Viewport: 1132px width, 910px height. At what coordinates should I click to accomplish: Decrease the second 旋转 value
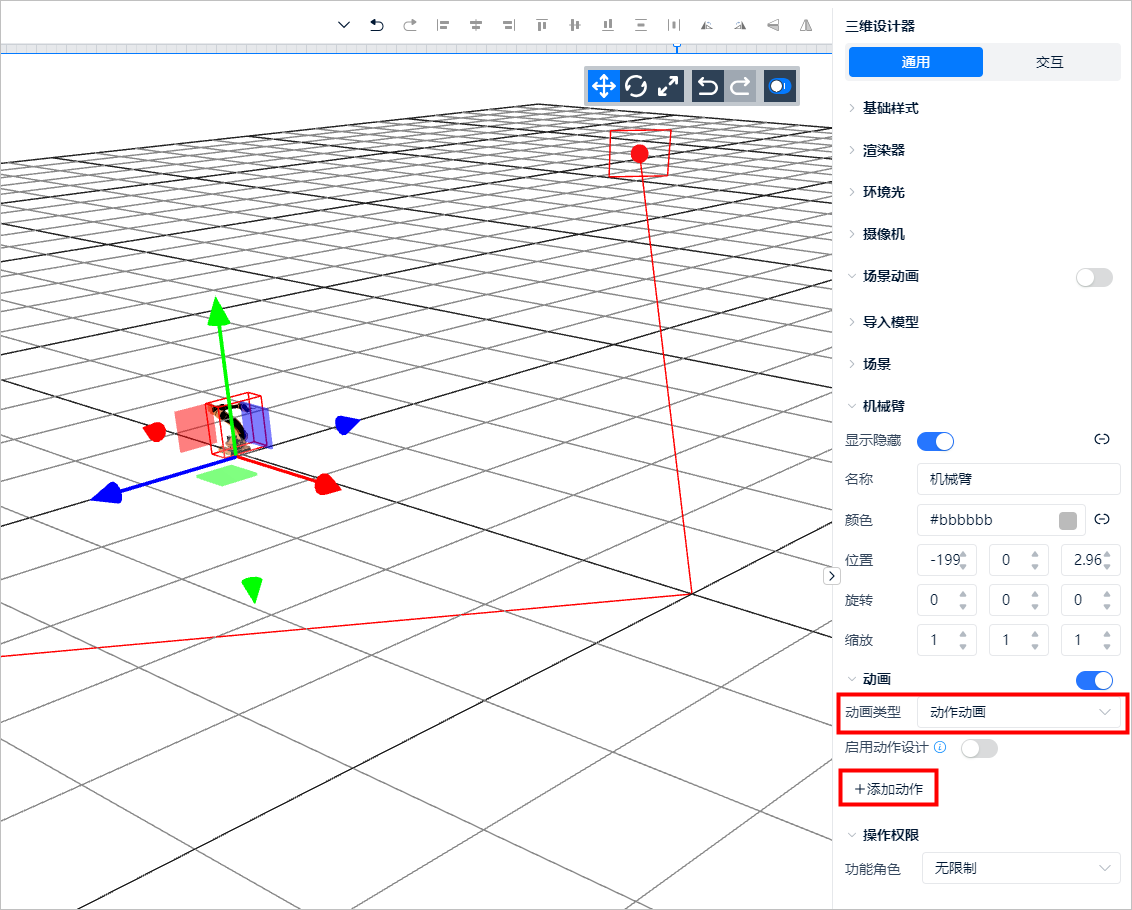pyautogui.click(x=1035, y=607)
